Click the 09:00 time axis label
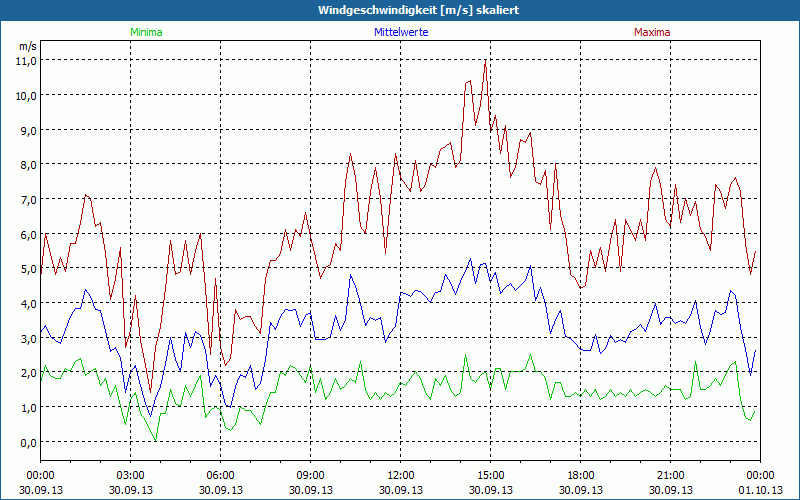 pyautogui.click(x=310, y=476)
